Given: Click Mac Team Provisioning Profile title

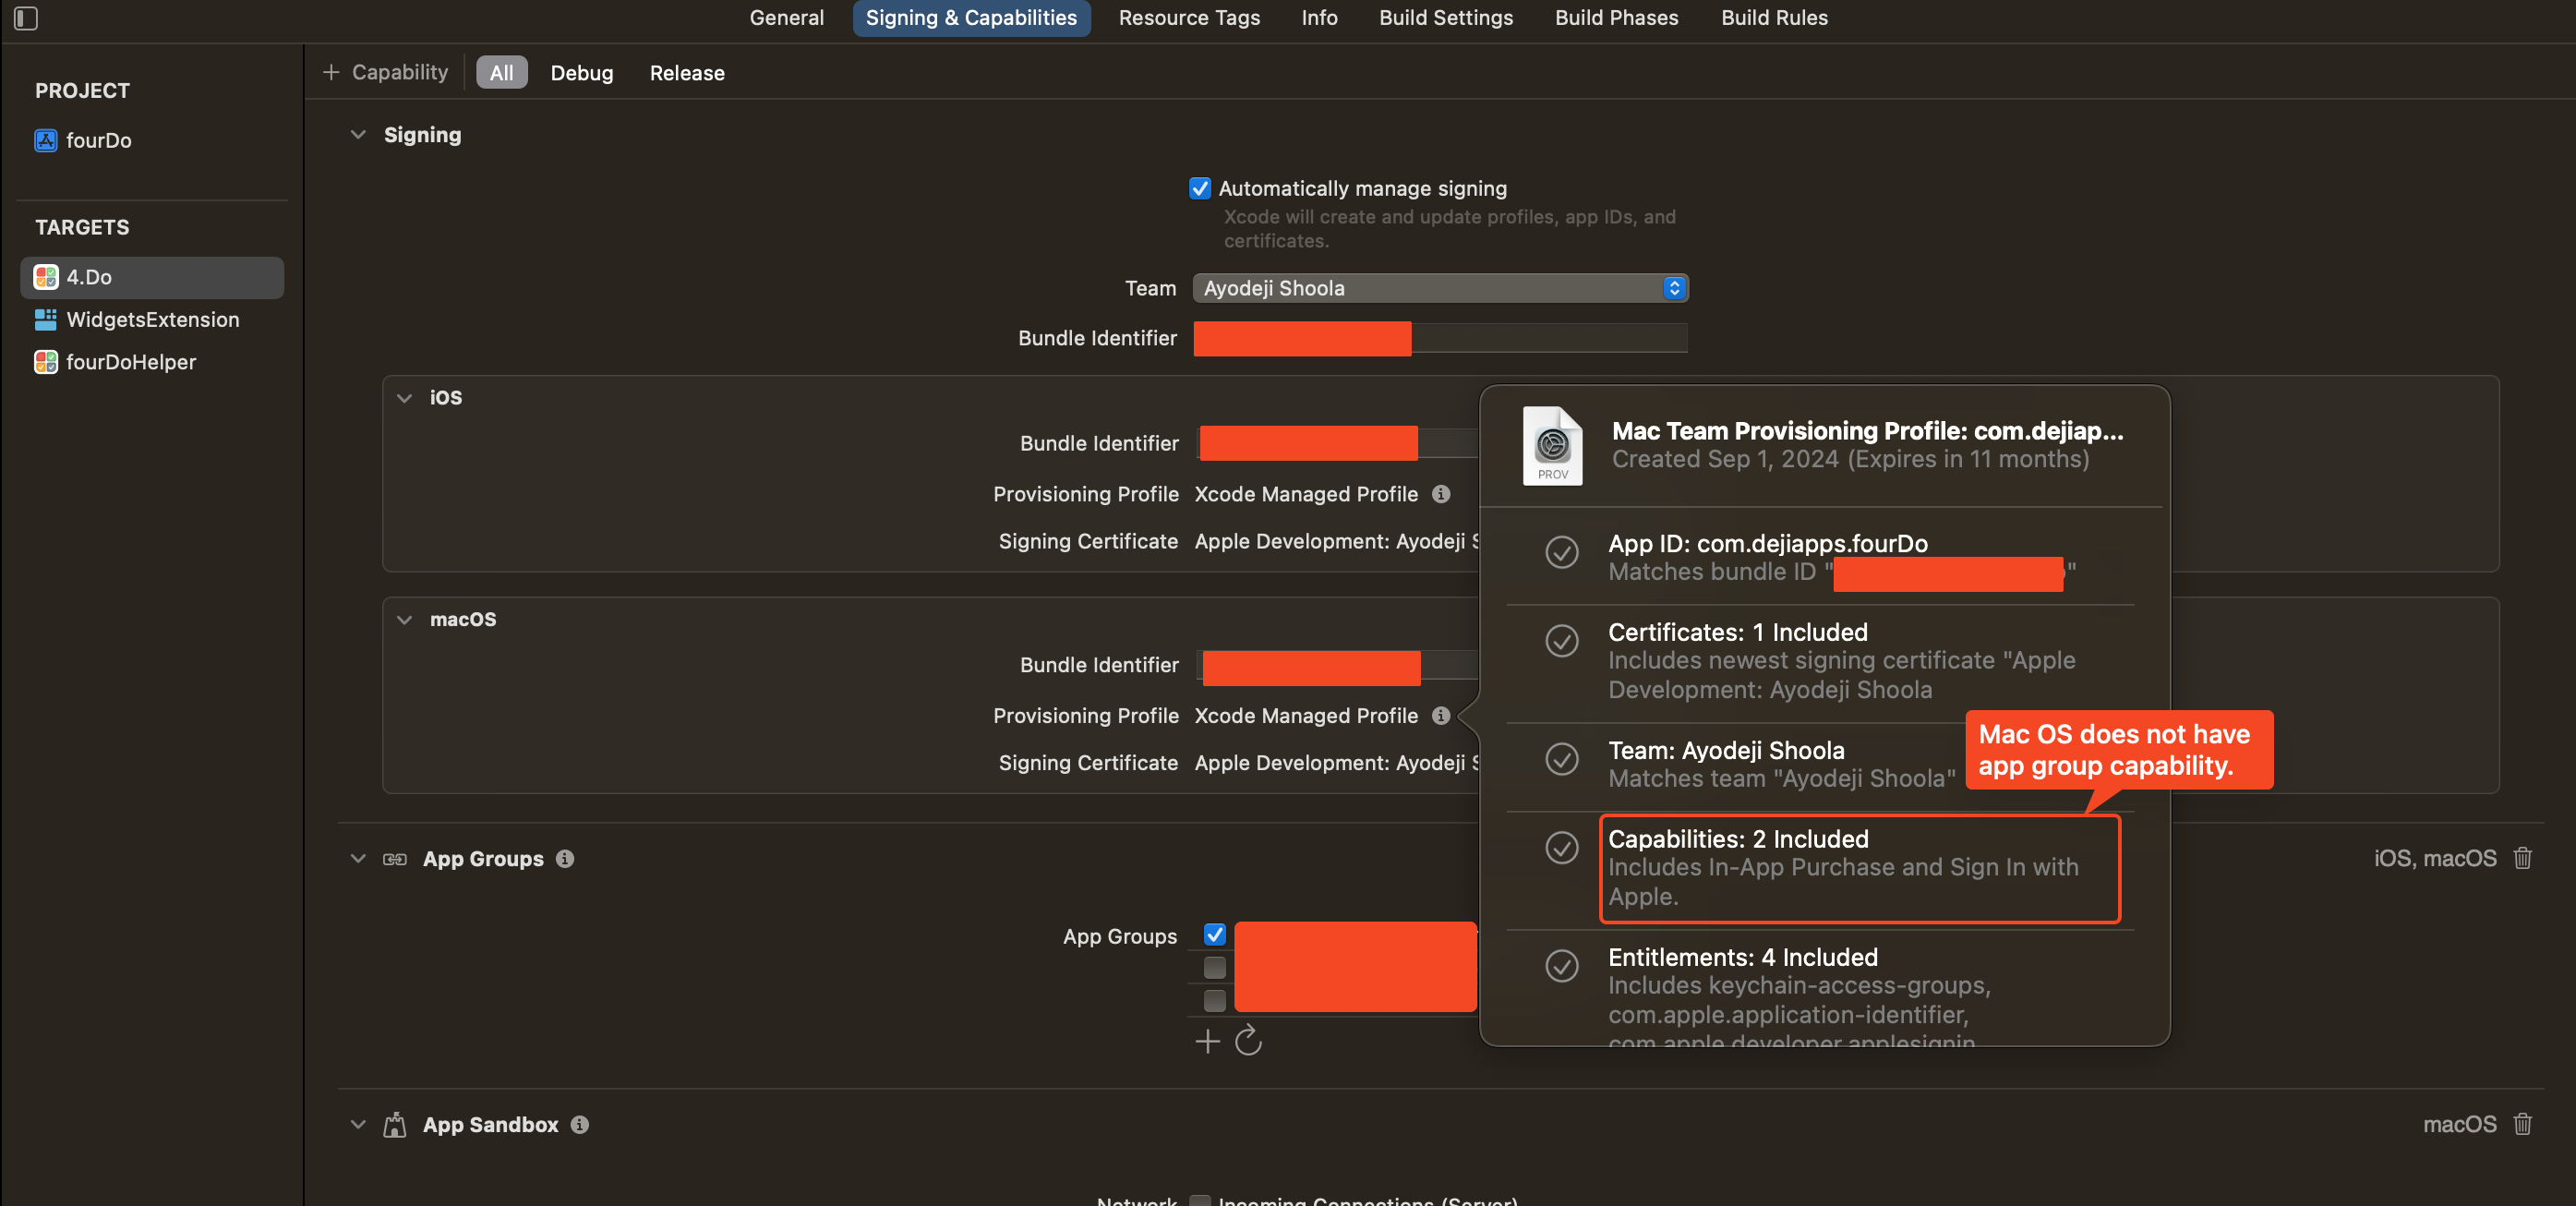Looking at the screenshot, I should click(x=1867, y=431).
